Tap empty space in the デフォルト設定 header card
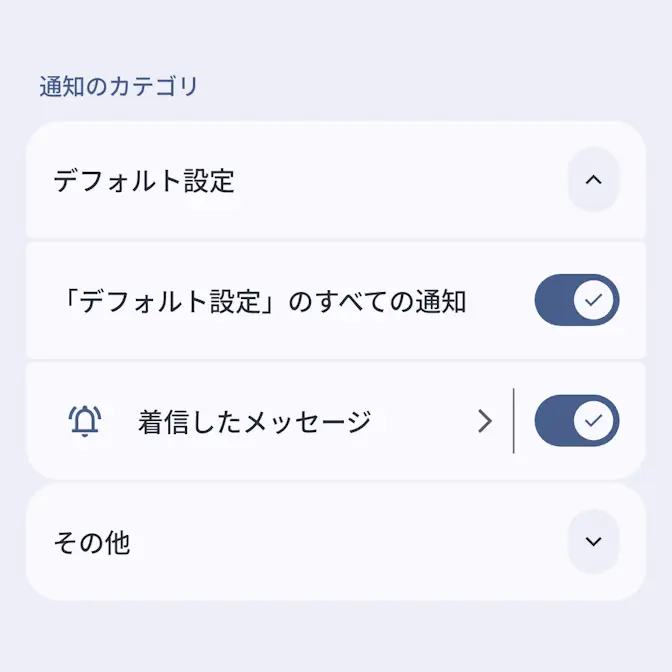Viewport: 672px width, 672px height. tap(400, 181)
